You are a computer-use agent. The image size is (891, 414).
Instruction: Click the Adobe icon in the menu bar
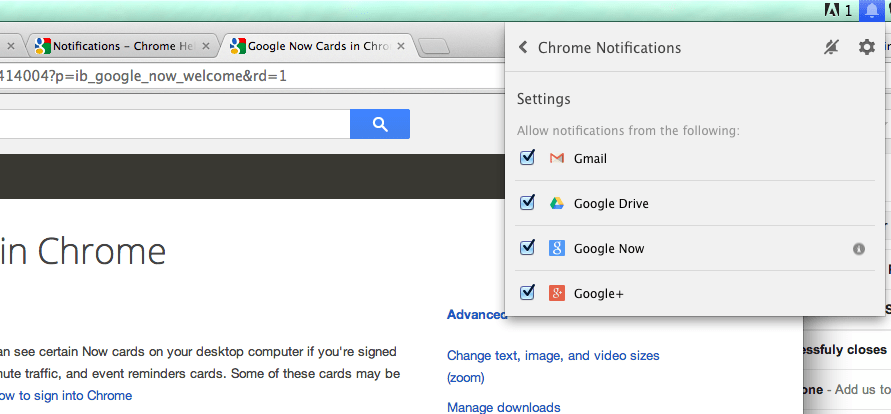click(x=831, y=10)
